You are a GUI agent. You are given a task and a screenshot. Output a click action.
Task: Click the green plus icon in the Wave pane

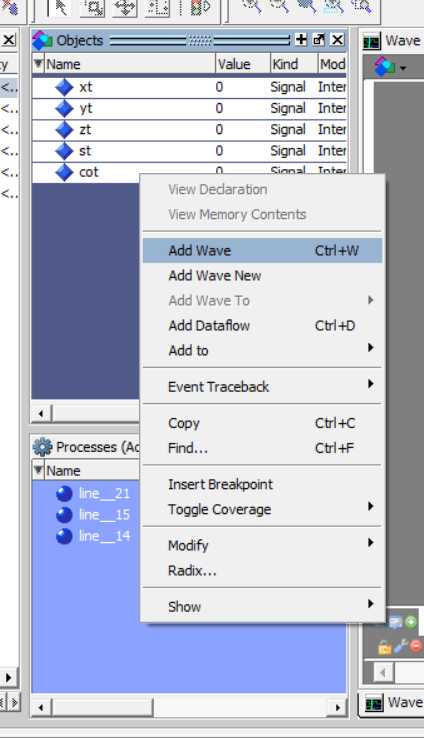click(x=411, y=622)
